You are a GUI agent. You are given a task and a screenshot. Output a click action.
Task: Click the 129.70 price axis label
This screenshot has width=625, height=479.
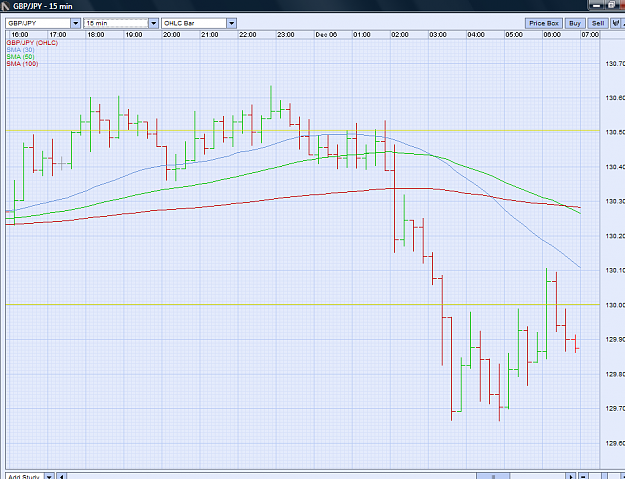coord(615,408)
